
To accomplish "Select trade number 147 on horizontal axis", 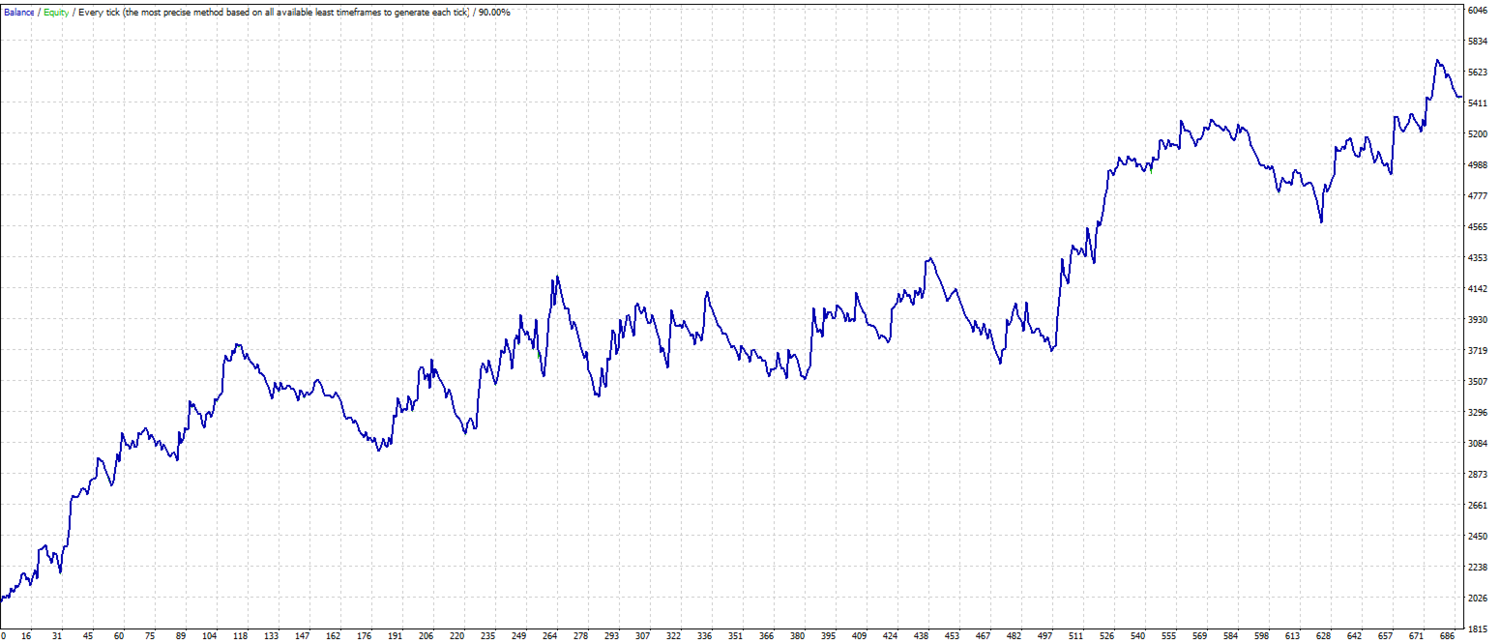I will (302, 636).
